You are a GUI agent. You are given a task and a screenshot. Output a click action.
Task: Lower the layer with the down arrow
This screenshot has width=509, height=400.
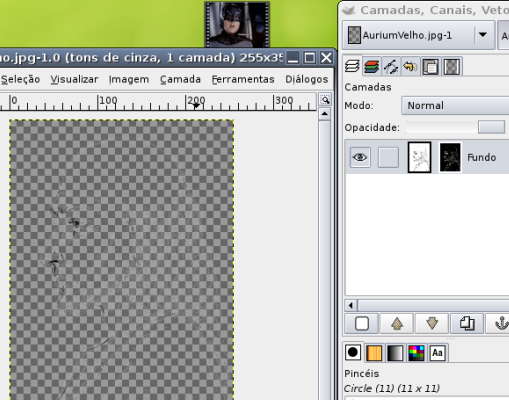pos(432,323)
